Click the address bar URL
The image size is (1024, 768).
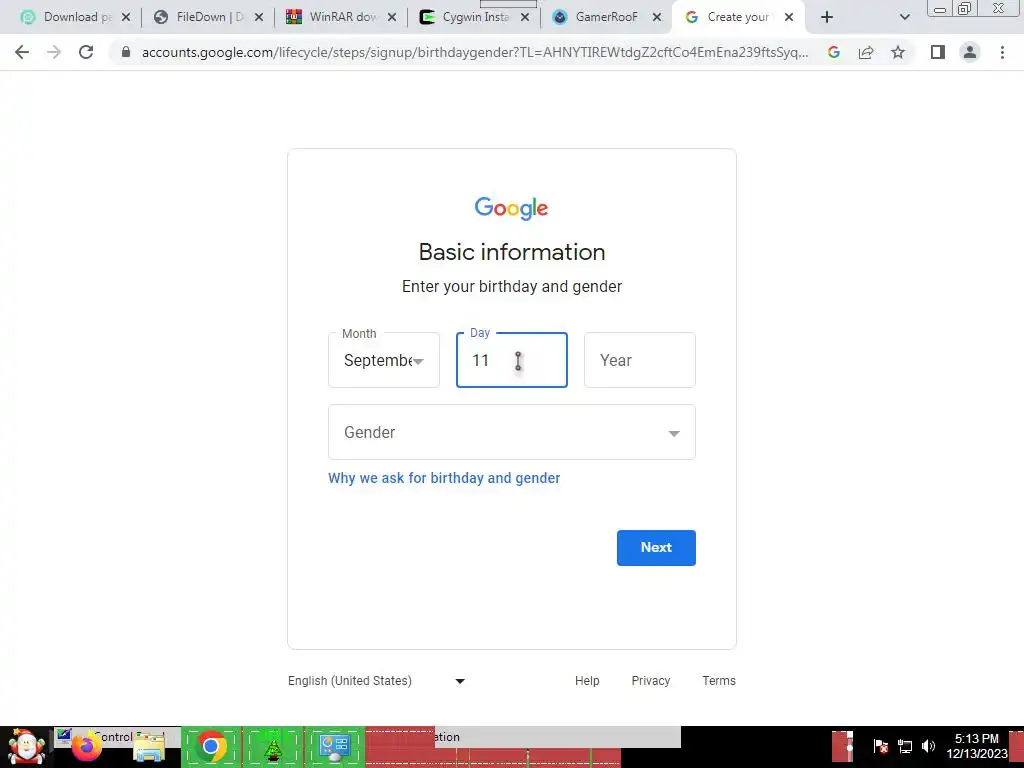[x=475, y=52]
